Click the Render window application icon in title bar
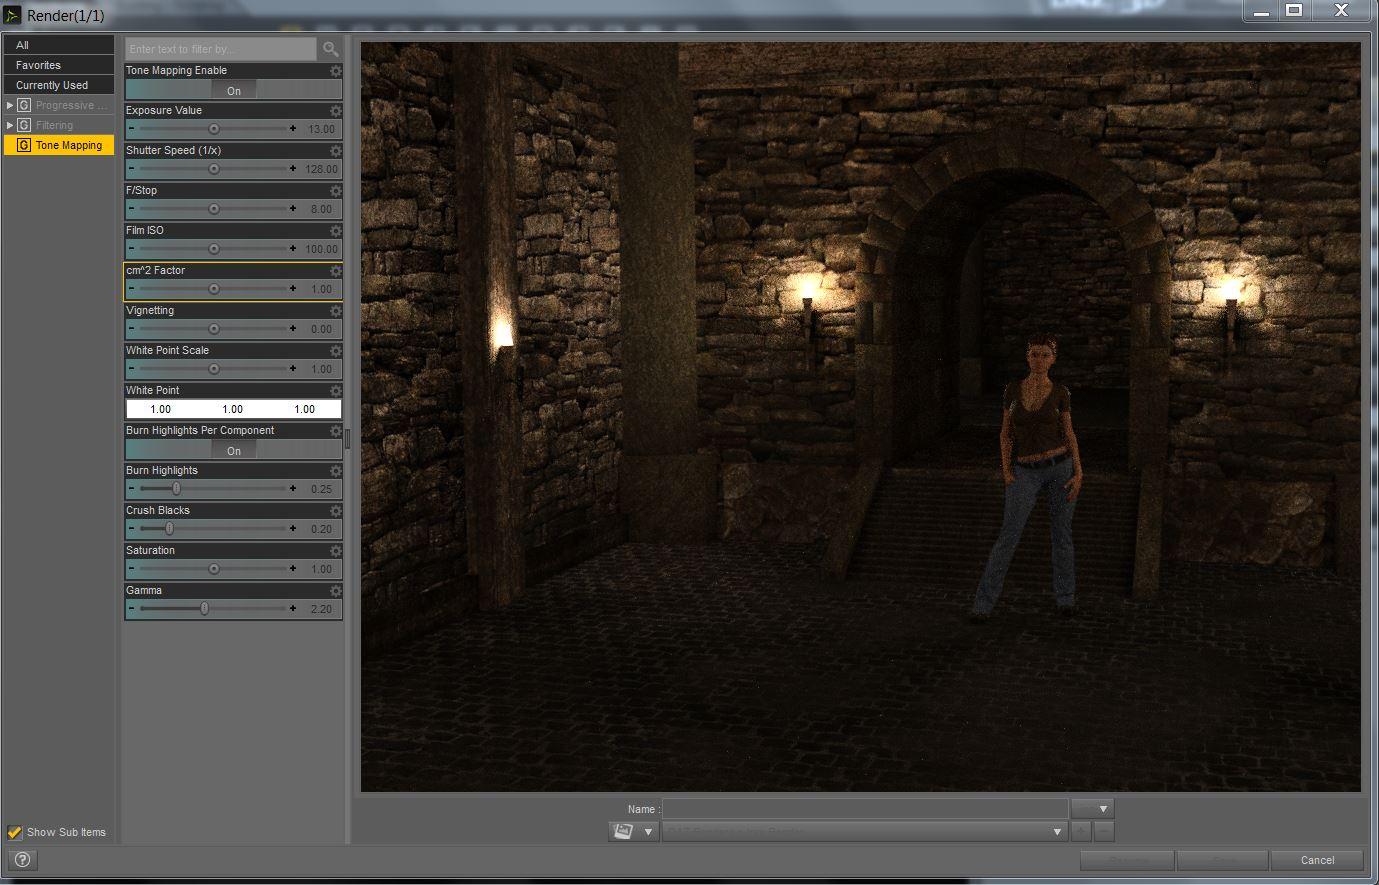The width and height of the screenshot is (1379, 885). pos(12,15)
